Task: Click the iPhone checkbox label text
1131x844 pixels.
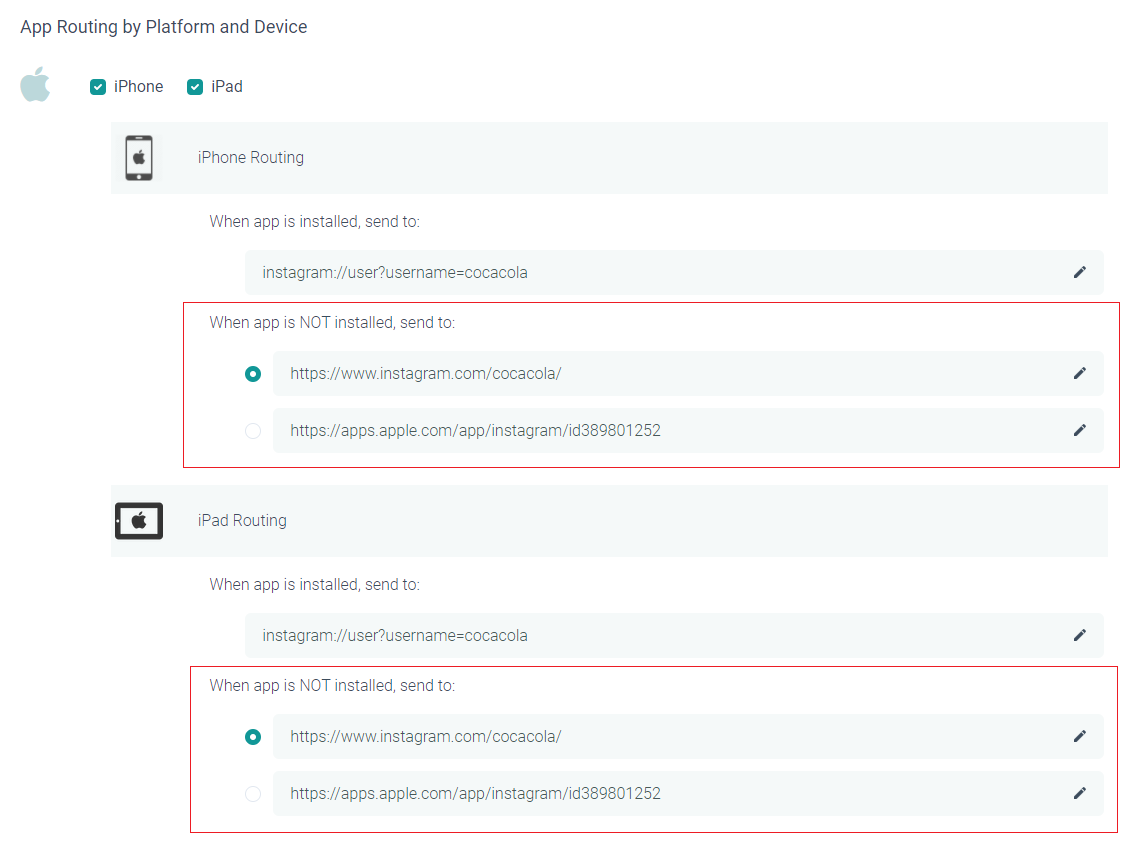Action: [138, 87]
